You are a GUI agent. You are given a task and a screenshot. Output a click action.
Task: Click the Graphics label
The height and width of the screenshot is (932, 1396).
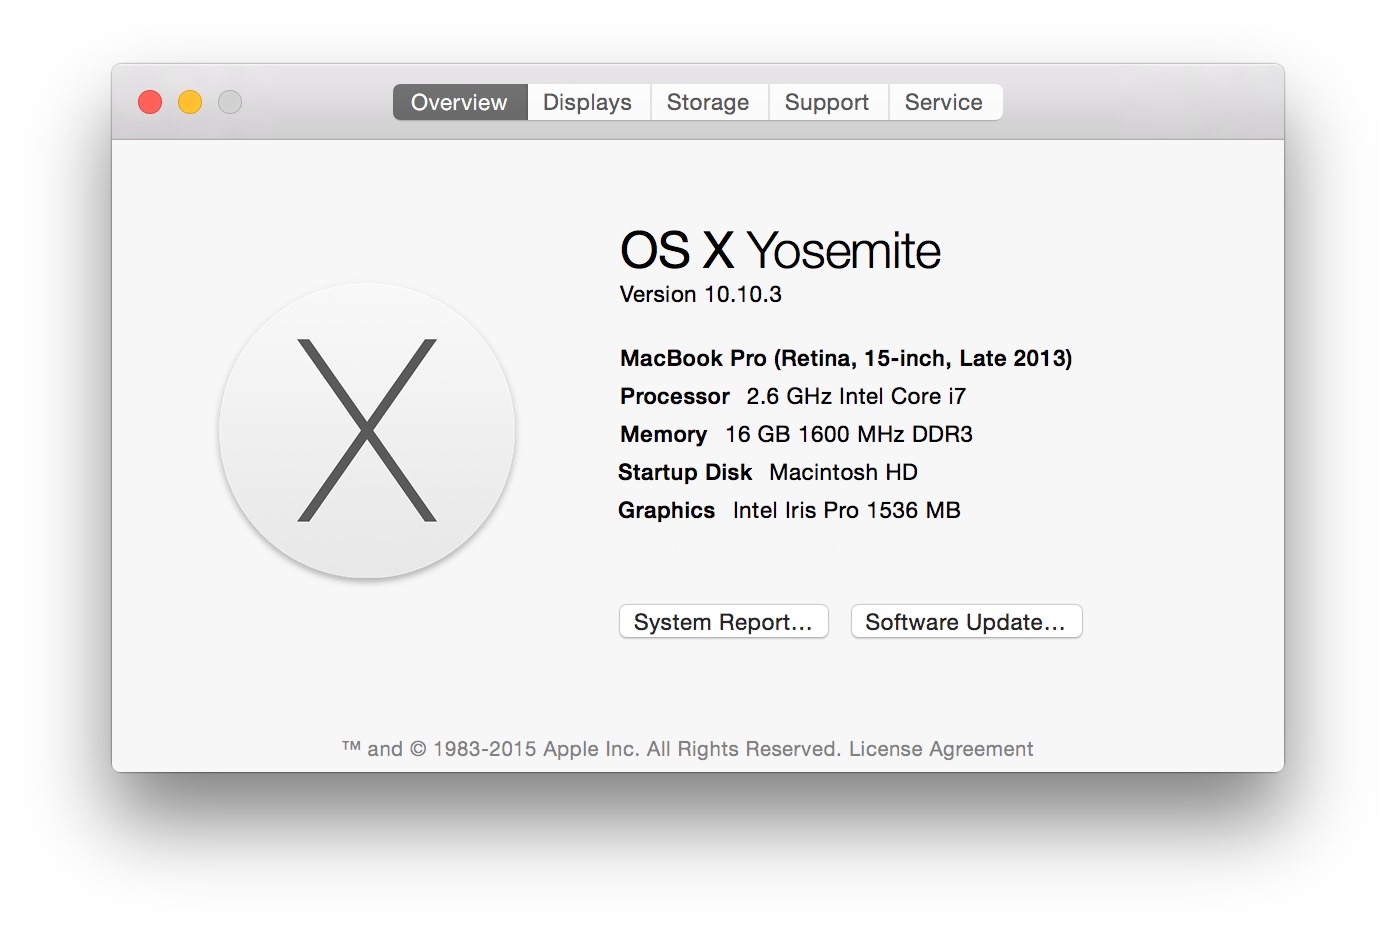pos(666,510)
